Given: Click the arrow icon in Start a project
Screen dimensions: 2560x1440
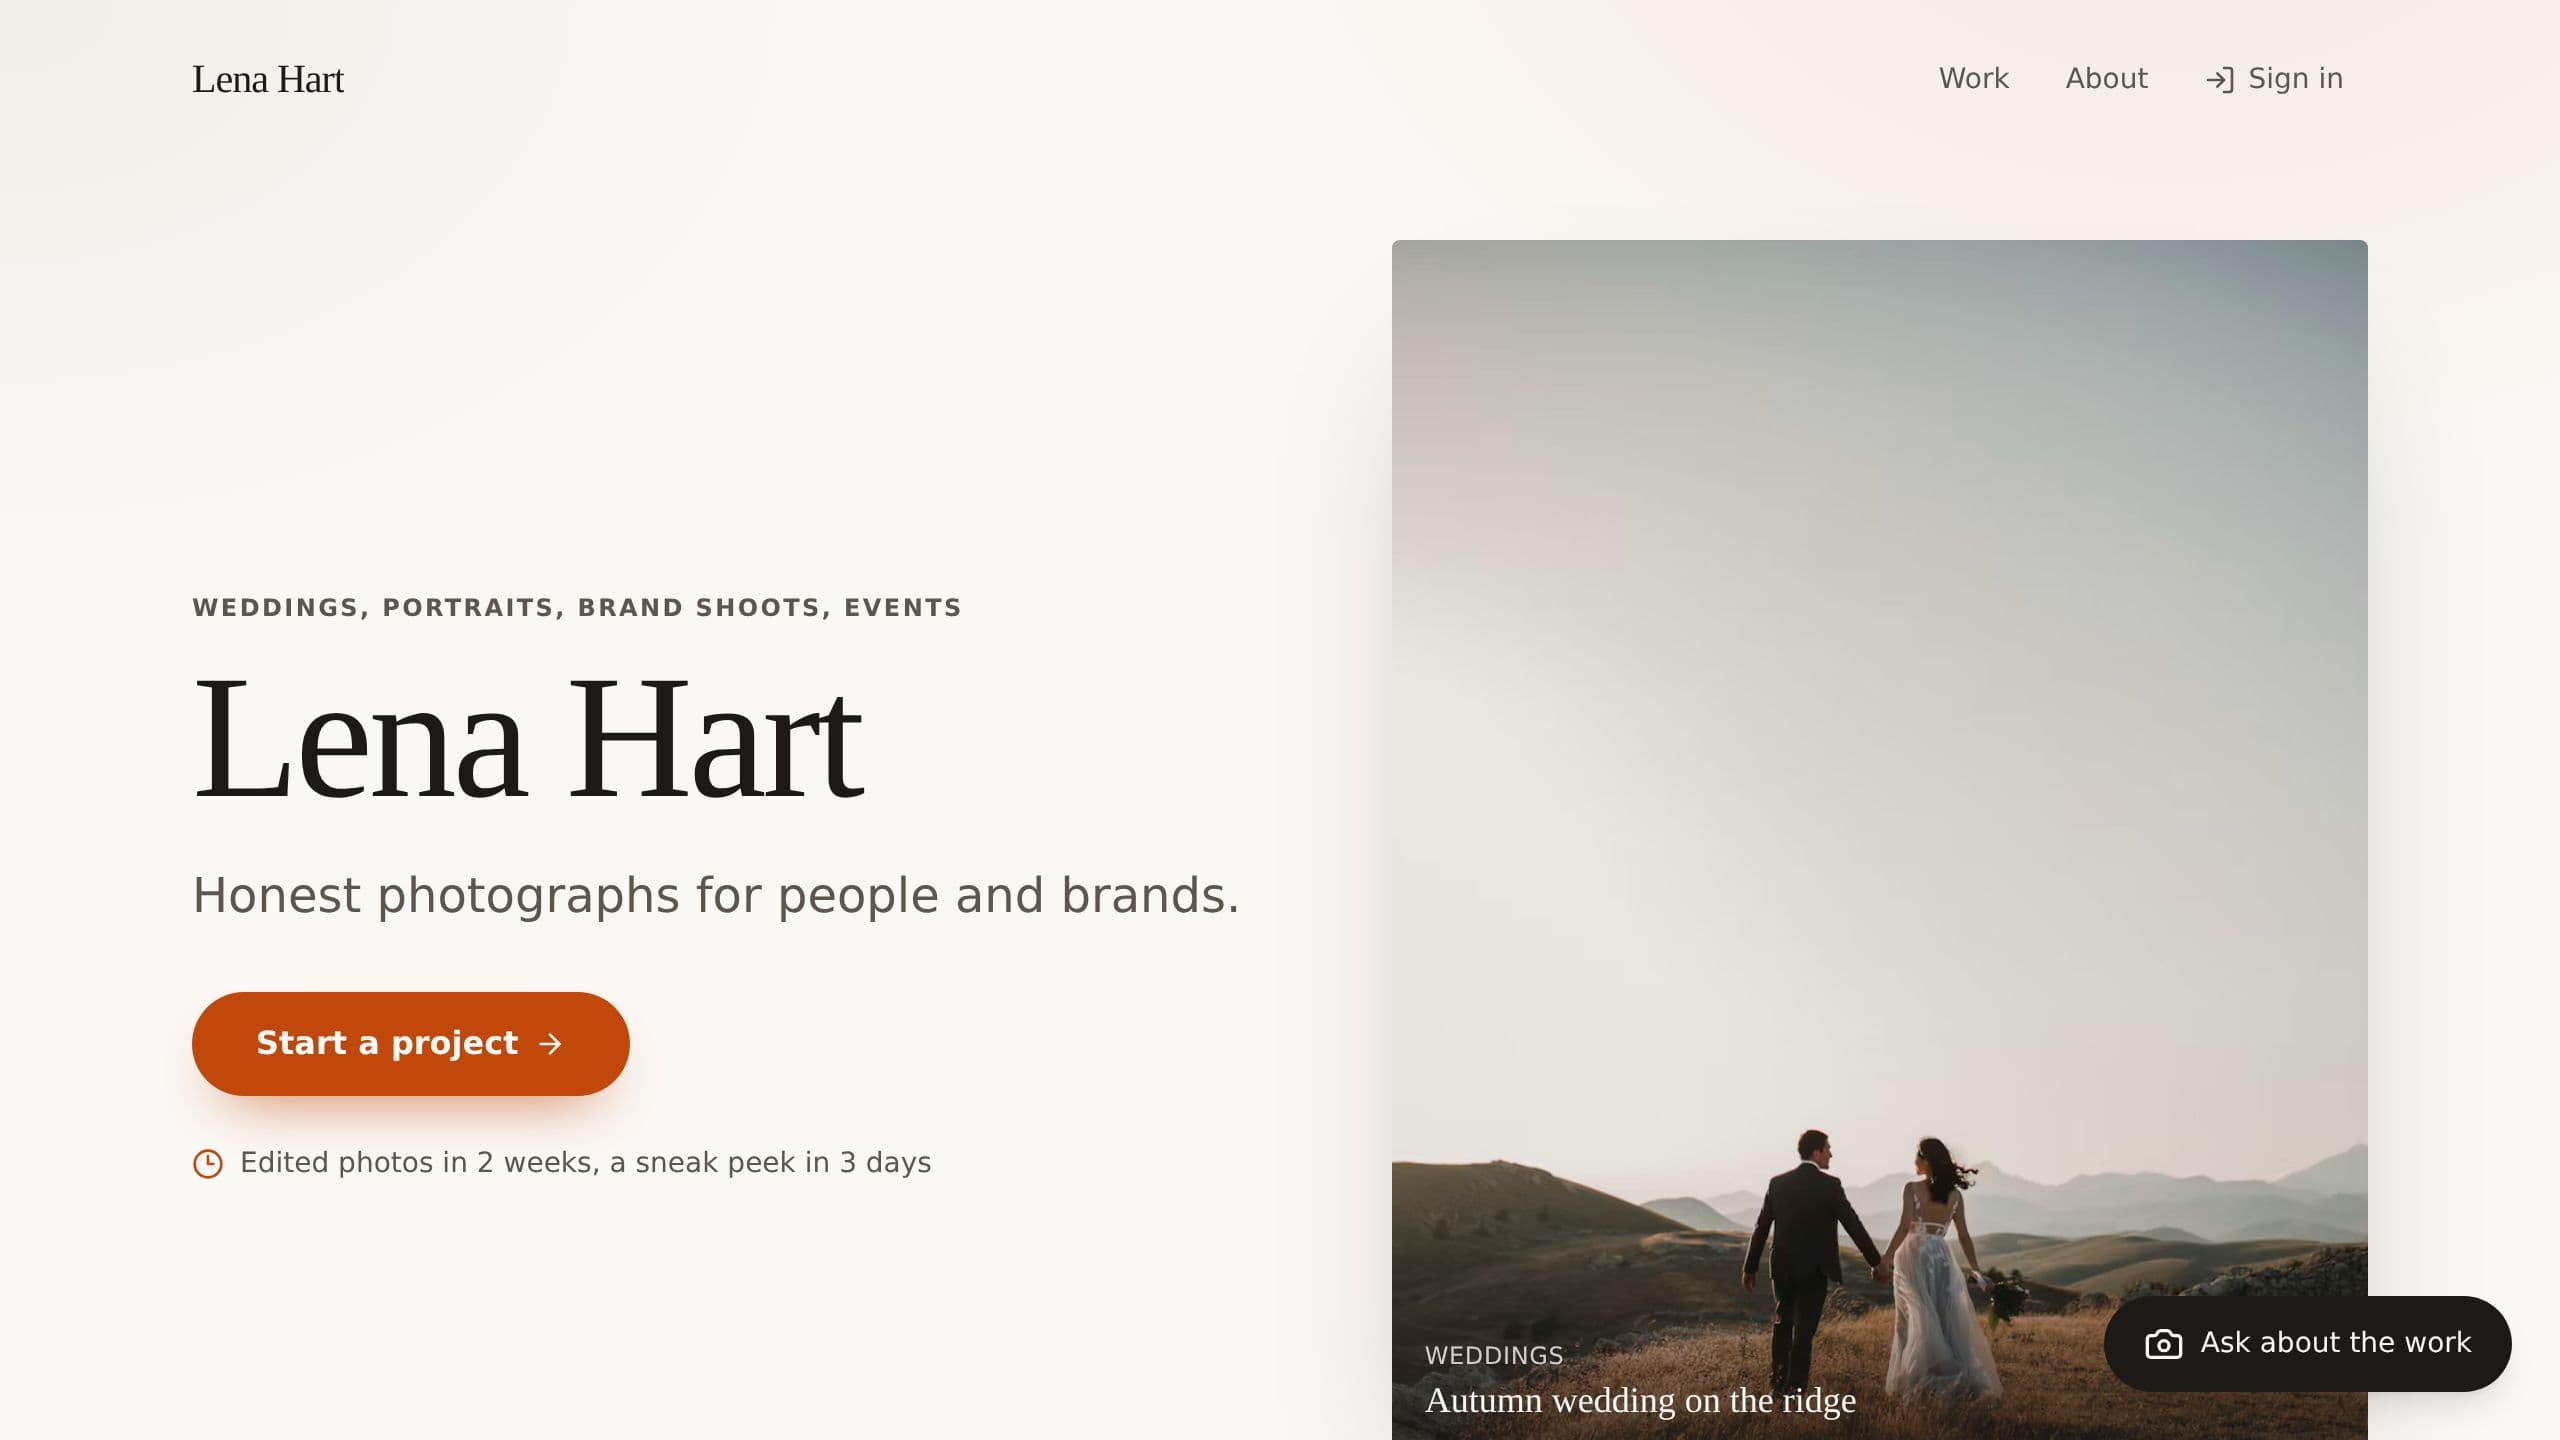Looking at the screenshot, I should pyautogui.click(x=550, y=1044).
